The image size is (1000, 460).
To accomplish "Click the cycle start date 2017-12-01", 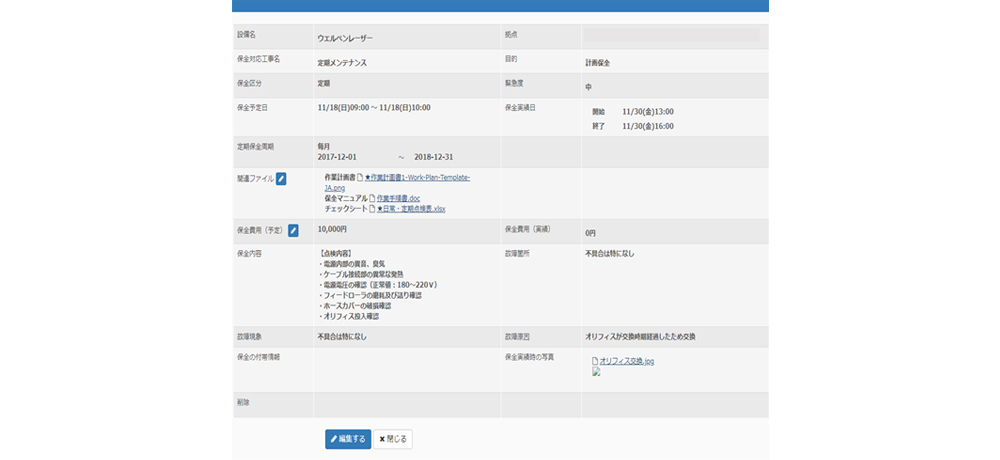I will click(337, 157).
